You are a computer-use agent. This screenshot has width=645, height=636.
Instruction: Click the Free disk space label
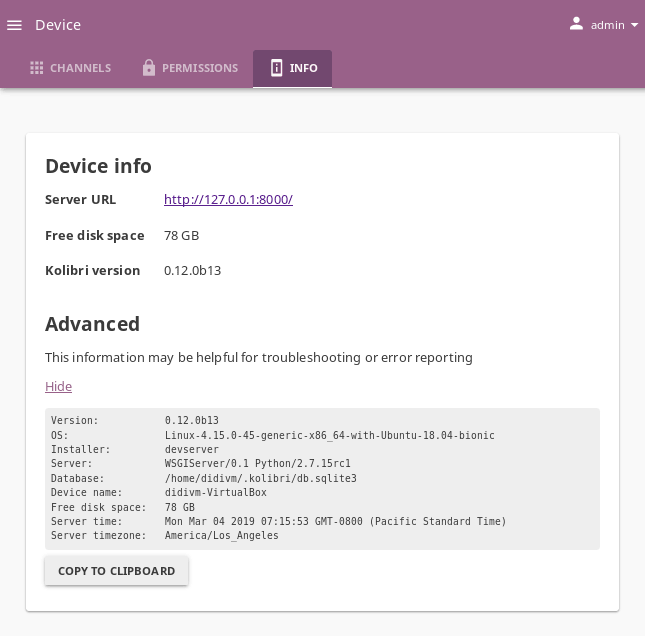tap(95, 236)
